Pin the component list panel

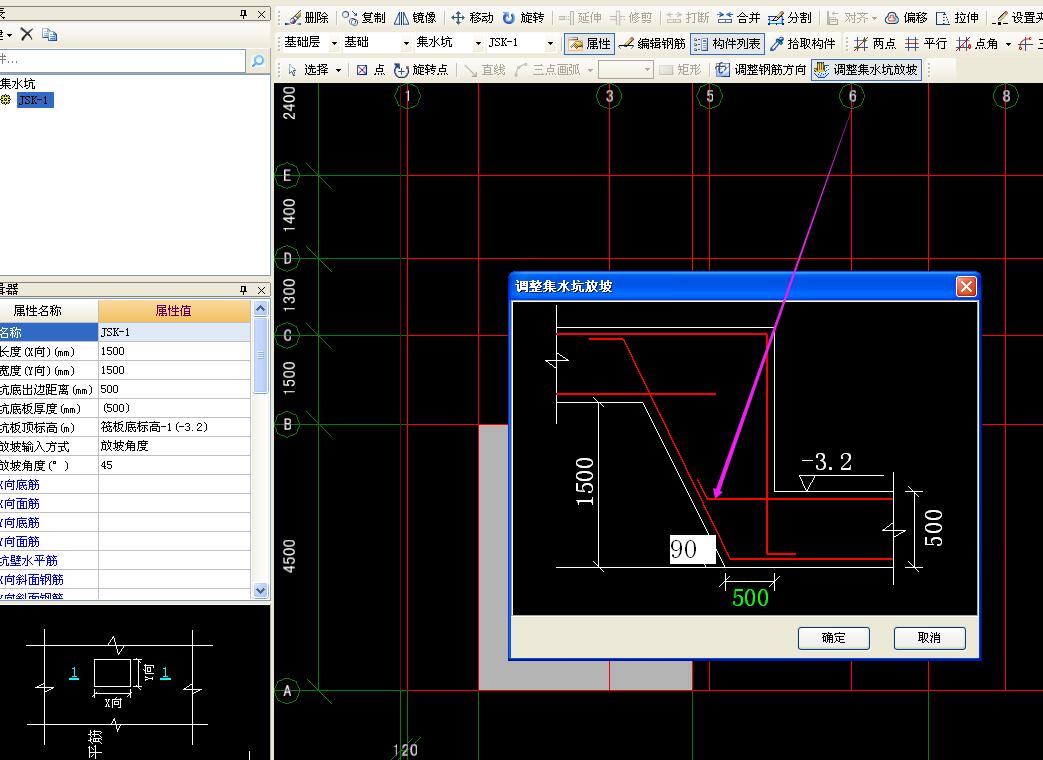point(243,14)
